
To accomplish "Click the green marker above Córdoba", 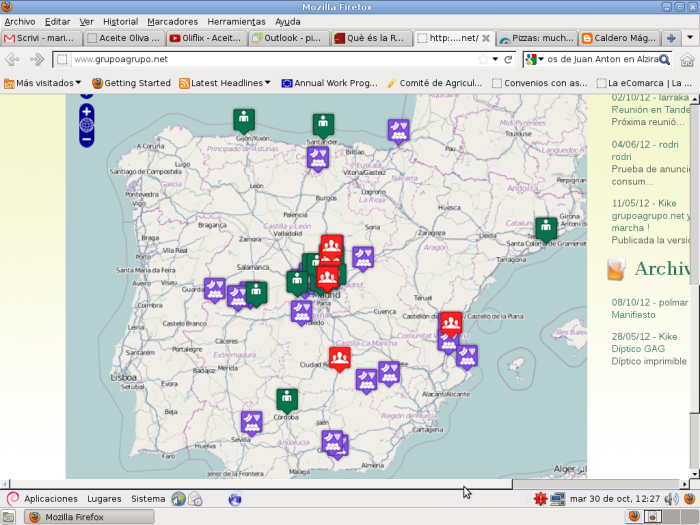I will (287, 400).
